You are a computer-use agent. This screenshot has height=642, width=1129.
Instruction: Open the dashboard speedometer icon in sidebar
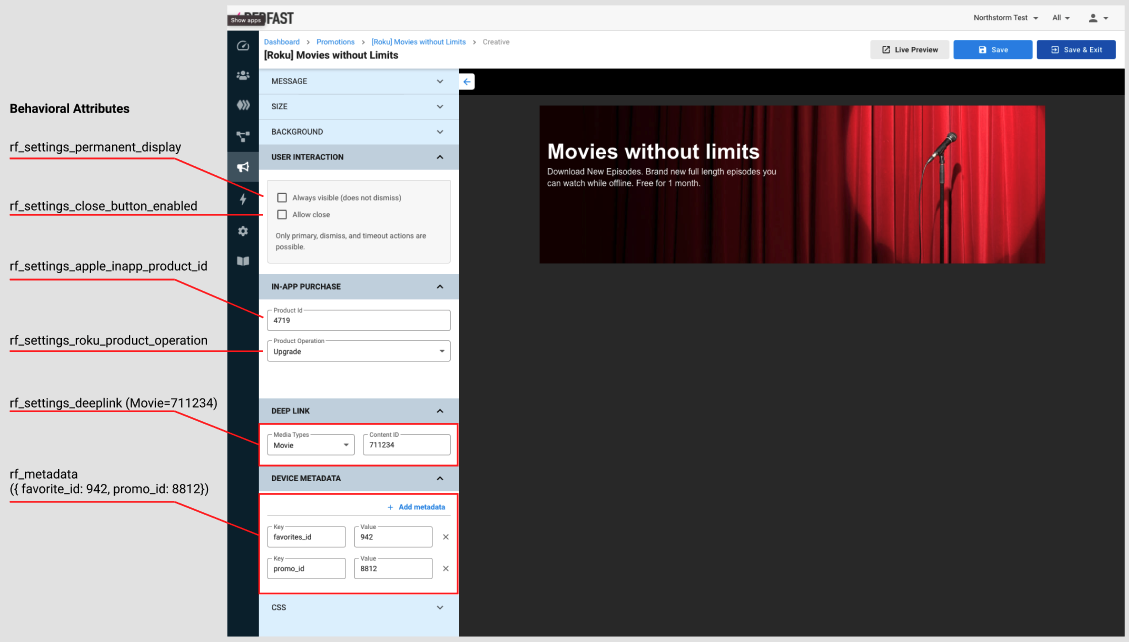243,45
